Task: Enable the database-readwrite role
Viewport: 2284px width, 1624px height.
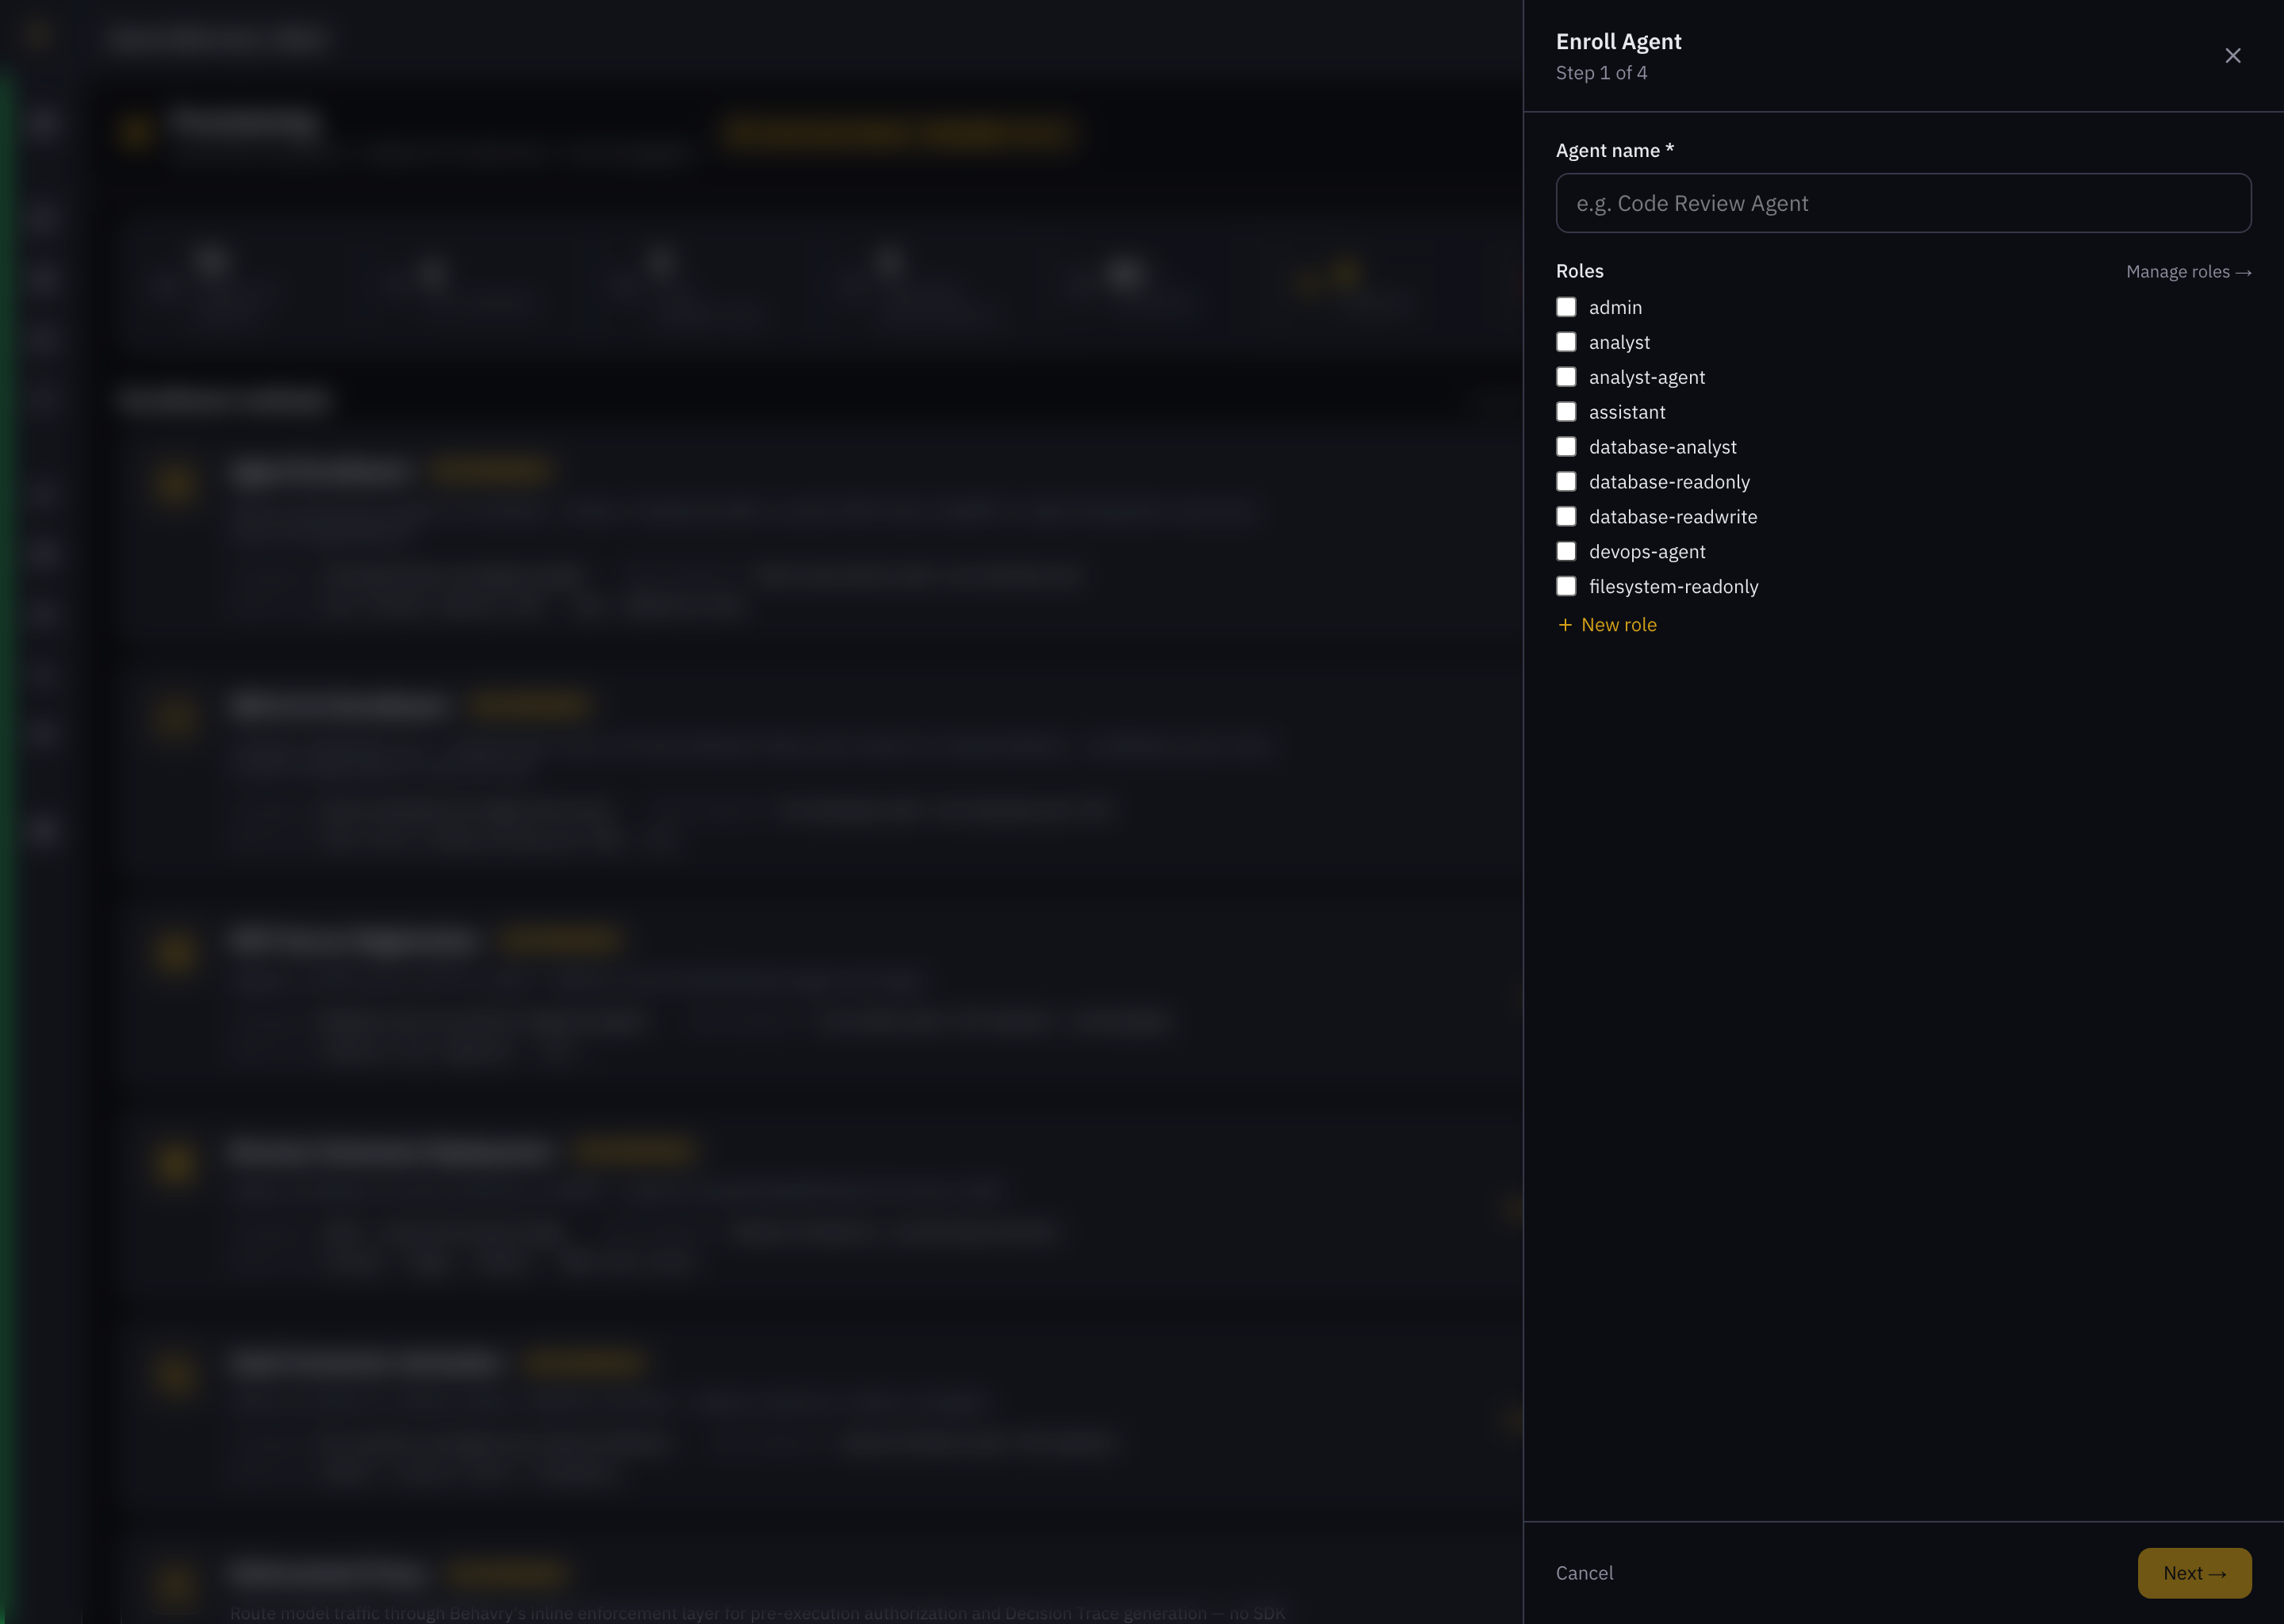Action: pyautogui.click(x=1566, y=517)
